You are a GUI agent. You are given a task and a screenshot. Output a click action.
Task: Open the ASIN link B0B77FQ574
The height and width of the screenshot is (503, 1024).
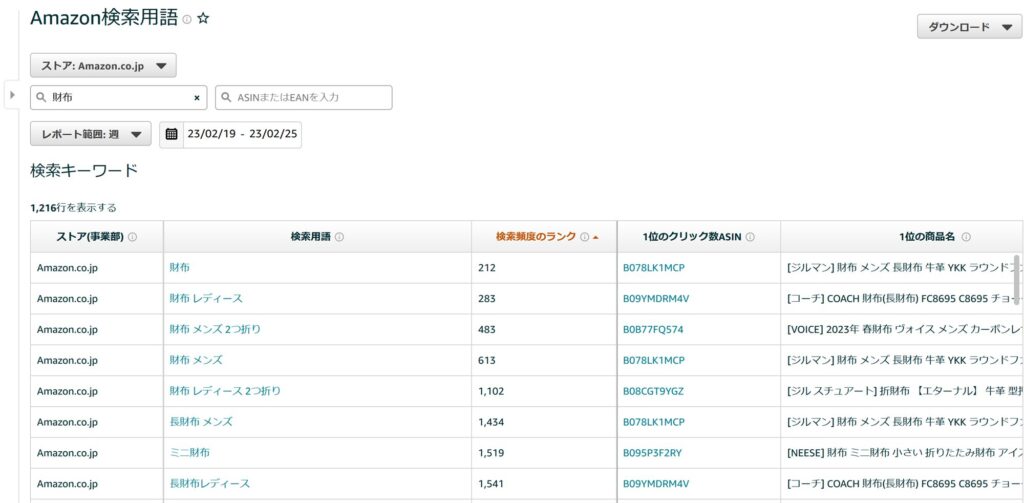point(653,329)
